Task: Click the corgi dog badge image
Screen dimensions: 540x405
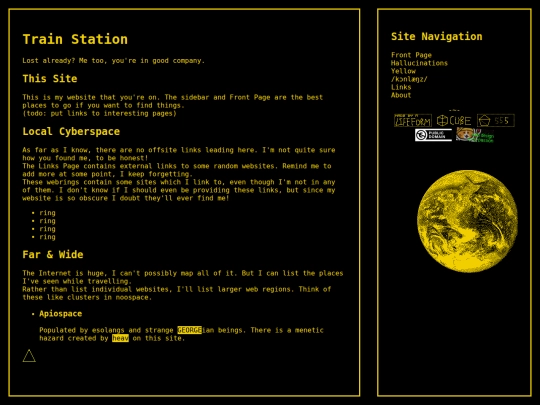Action: [x=475, y=135]
